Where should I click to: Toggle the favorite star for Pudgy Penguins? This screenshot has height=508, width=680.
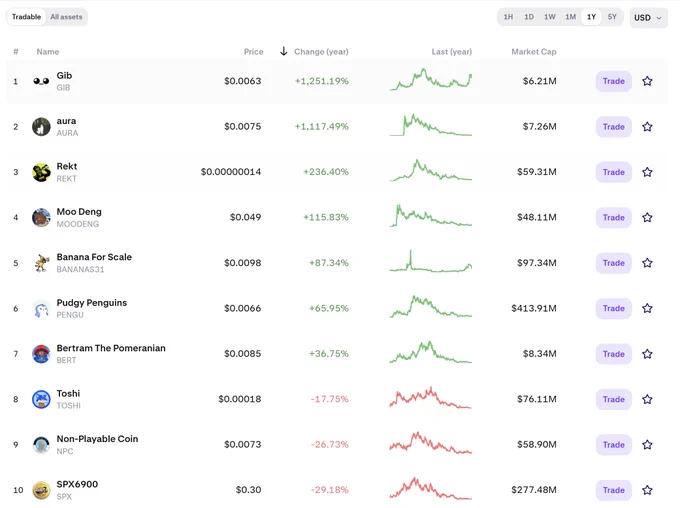coord(647,308)
